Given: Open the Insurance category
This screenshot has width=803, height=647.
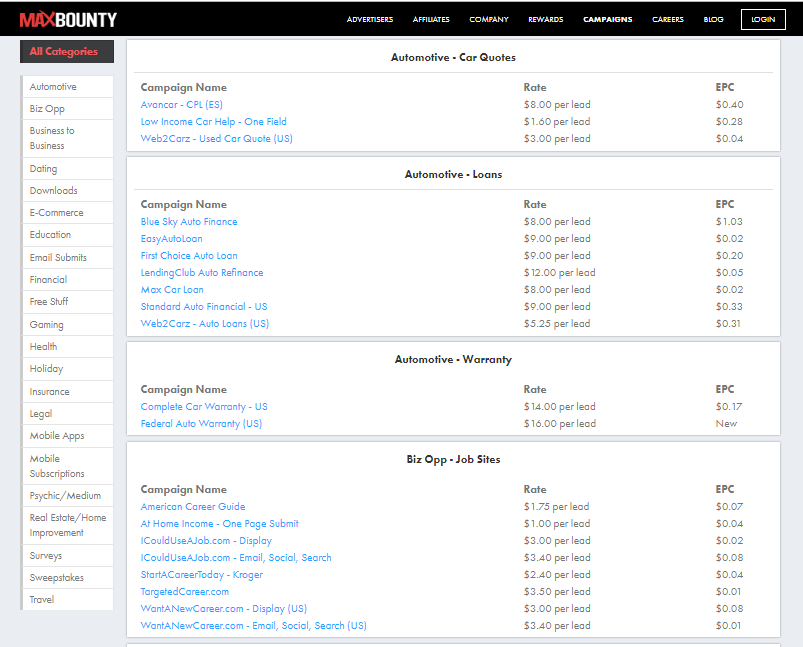Looking at the screenshot, I should point(68,392).
